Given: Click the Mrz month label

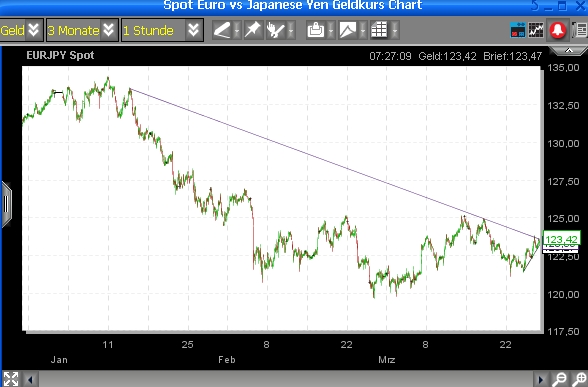Looking at the screenshot, I should (387, 360).
